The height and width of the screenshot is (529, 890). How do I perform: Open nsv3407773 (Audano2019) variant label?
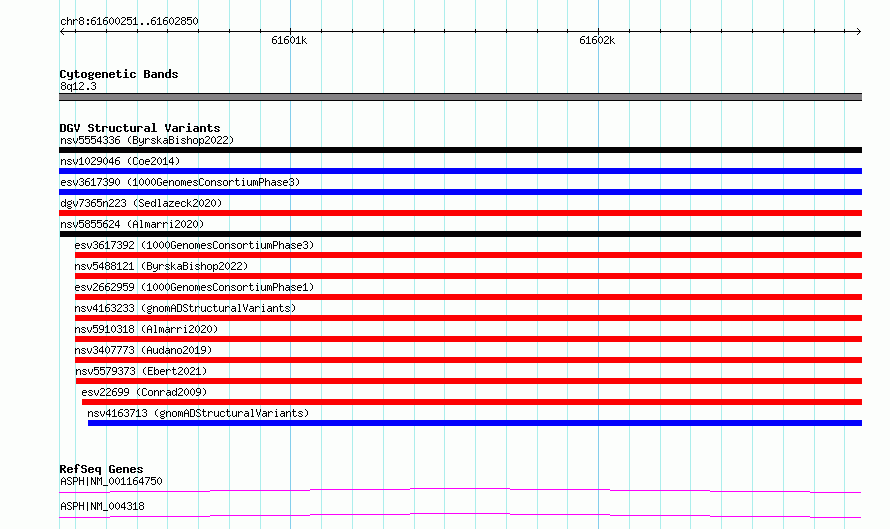coord(143,350)
